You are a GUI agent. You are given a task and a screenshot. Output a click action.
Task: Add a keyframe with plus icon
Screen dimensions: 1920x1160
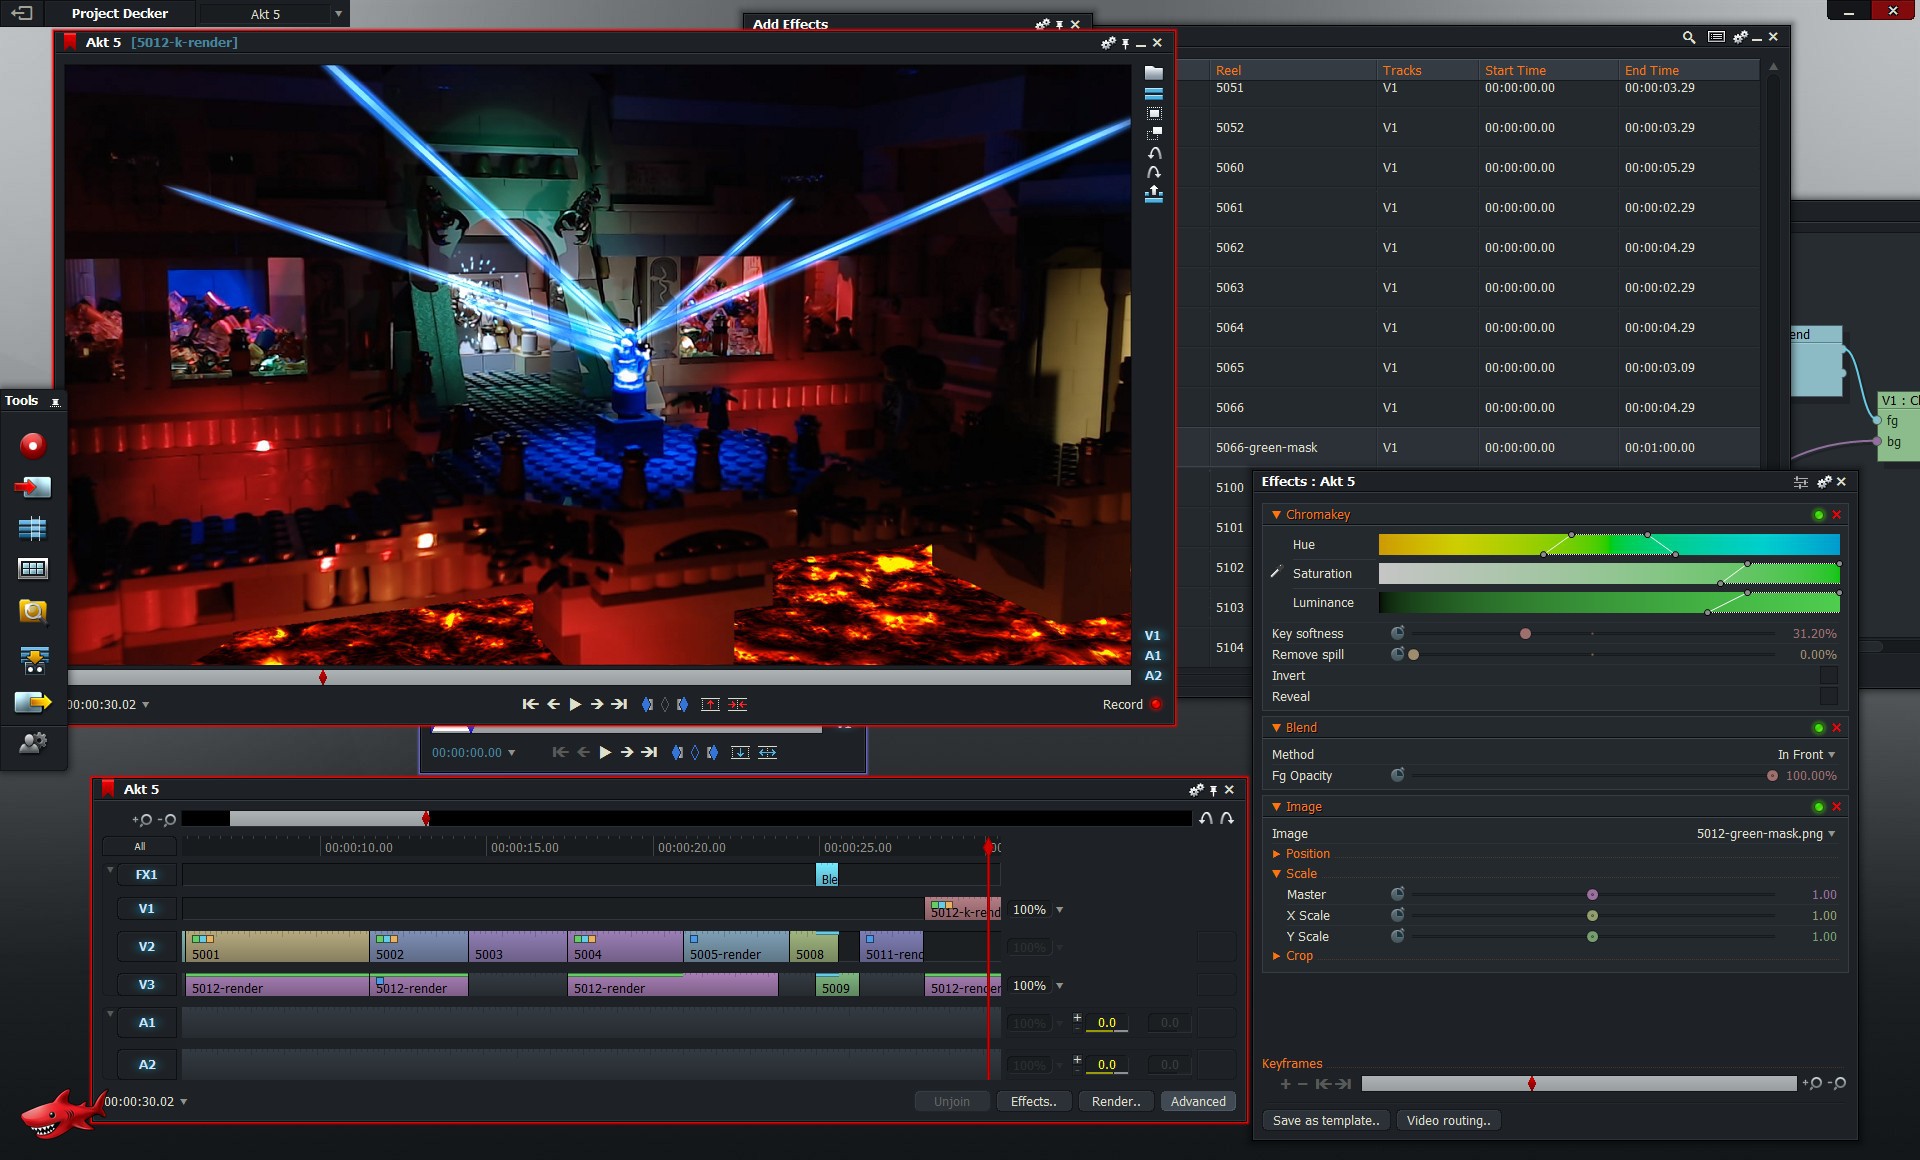coord(1285,1084)
